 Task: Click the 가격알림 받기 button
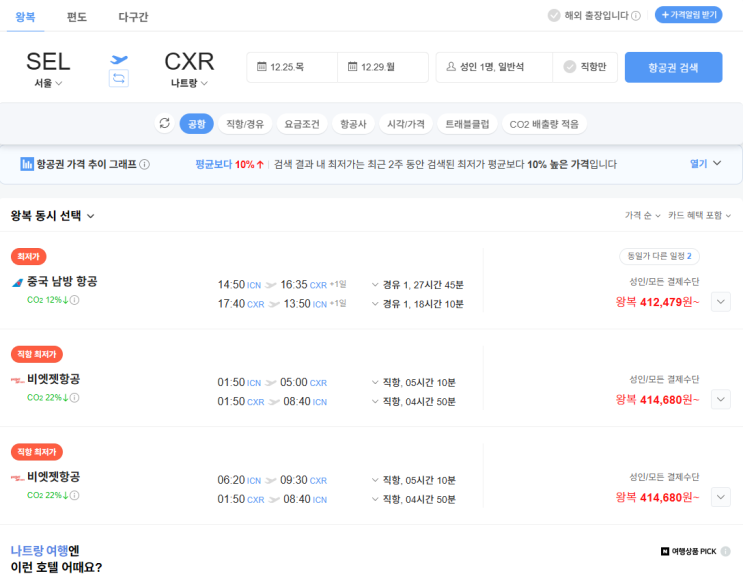tap(689, 15)
